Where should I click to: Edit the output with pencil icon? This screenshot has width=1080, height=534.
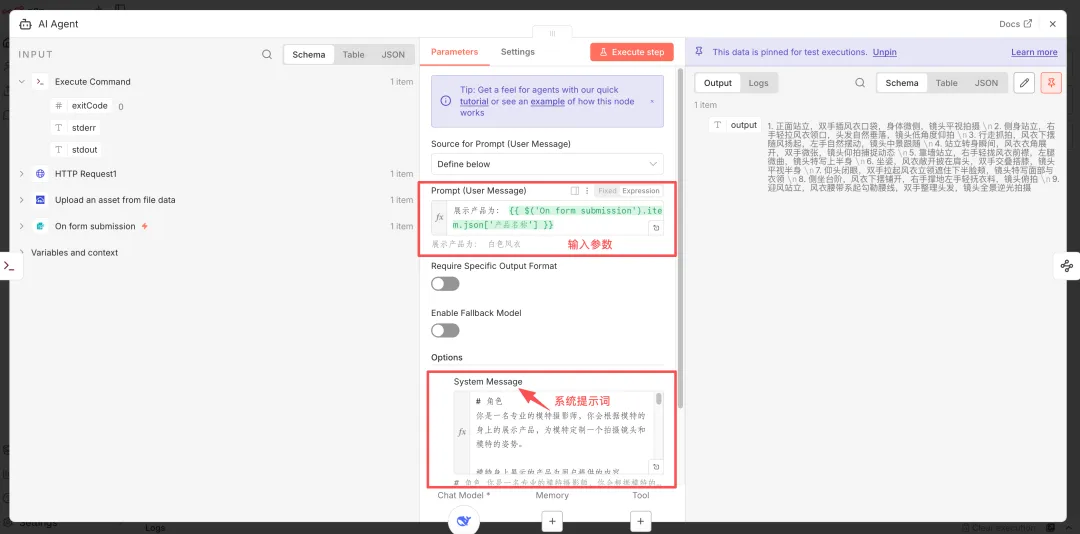(x=1024, y=83)
